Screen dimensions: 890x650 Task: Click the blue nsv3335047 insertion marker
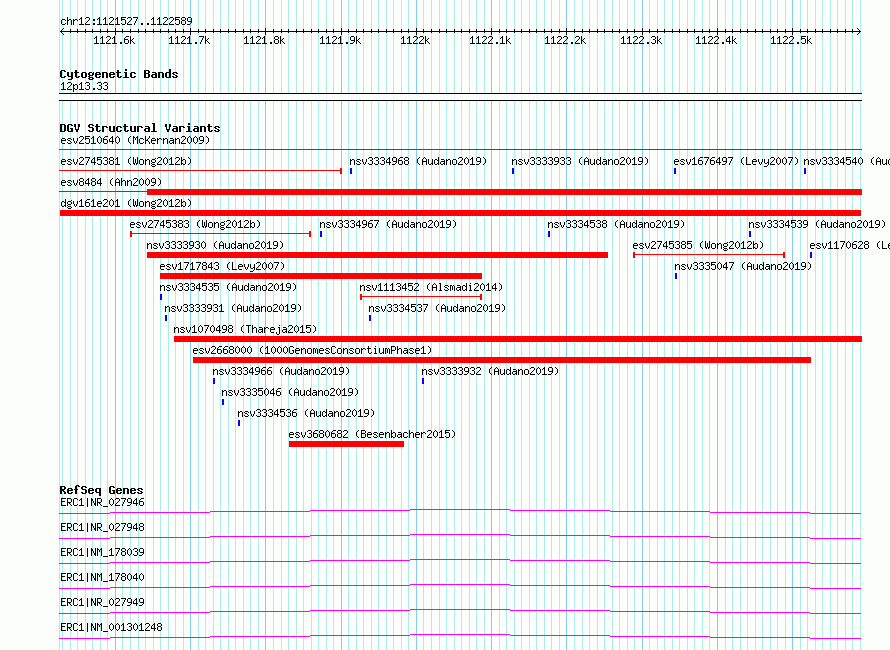pyautogui.click(x=676, y=276)
